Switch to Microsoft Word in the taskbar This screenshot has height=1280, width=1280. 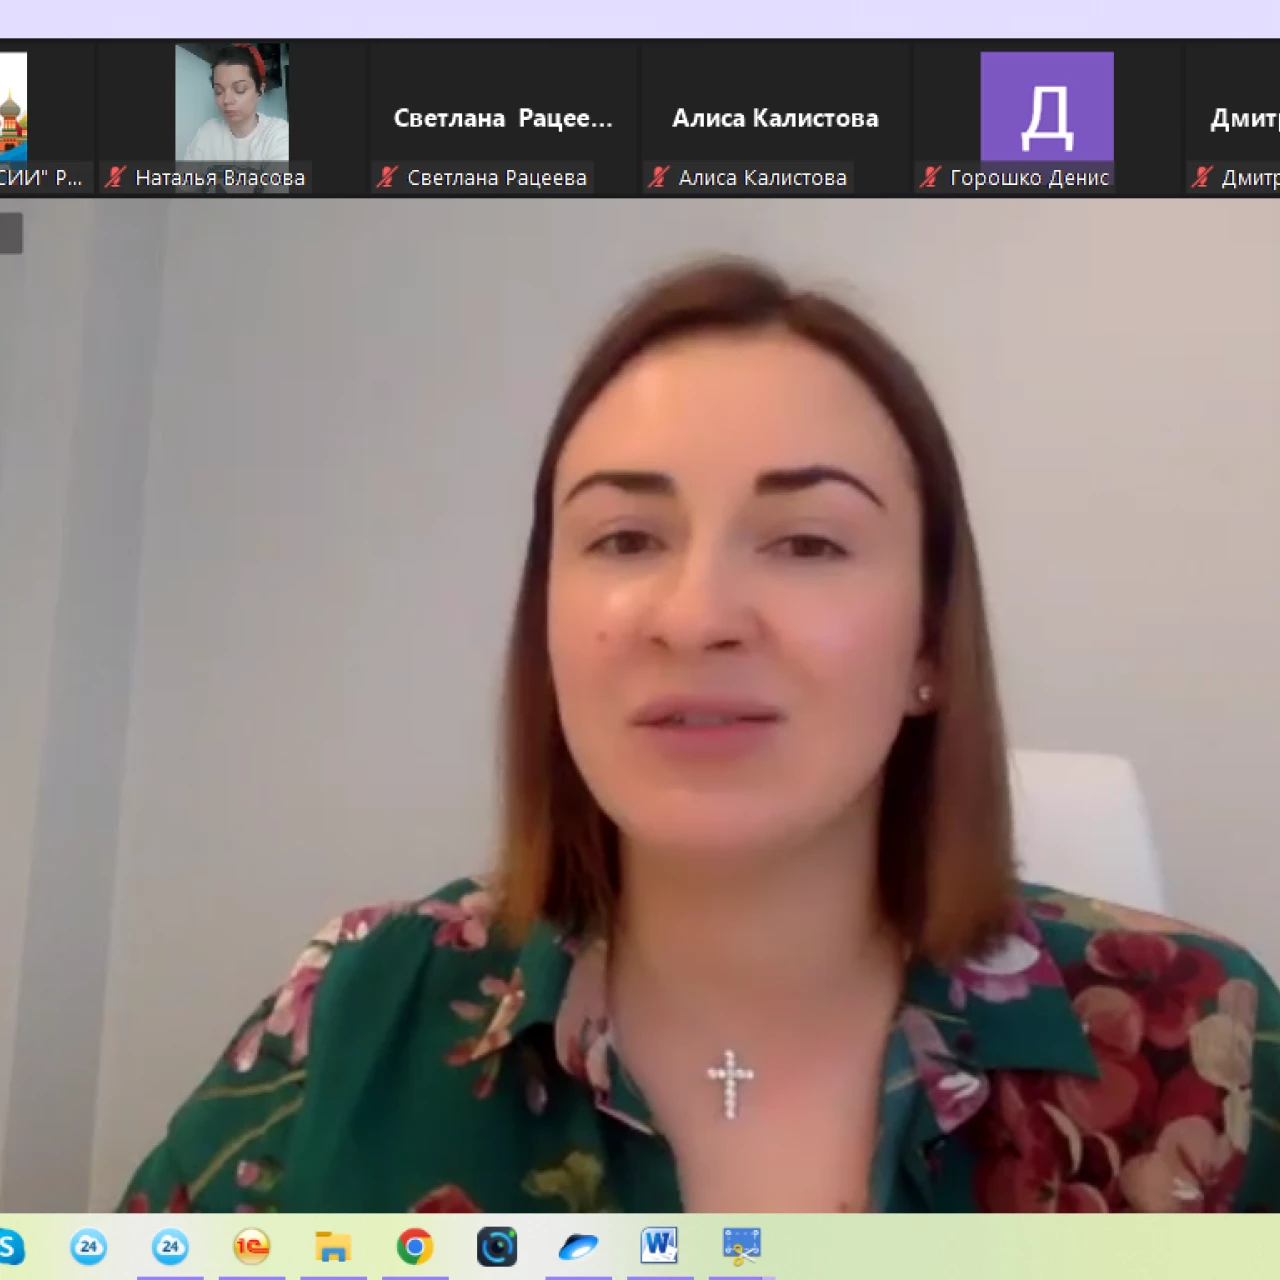pyautogui.click(x=660, y=1246)
